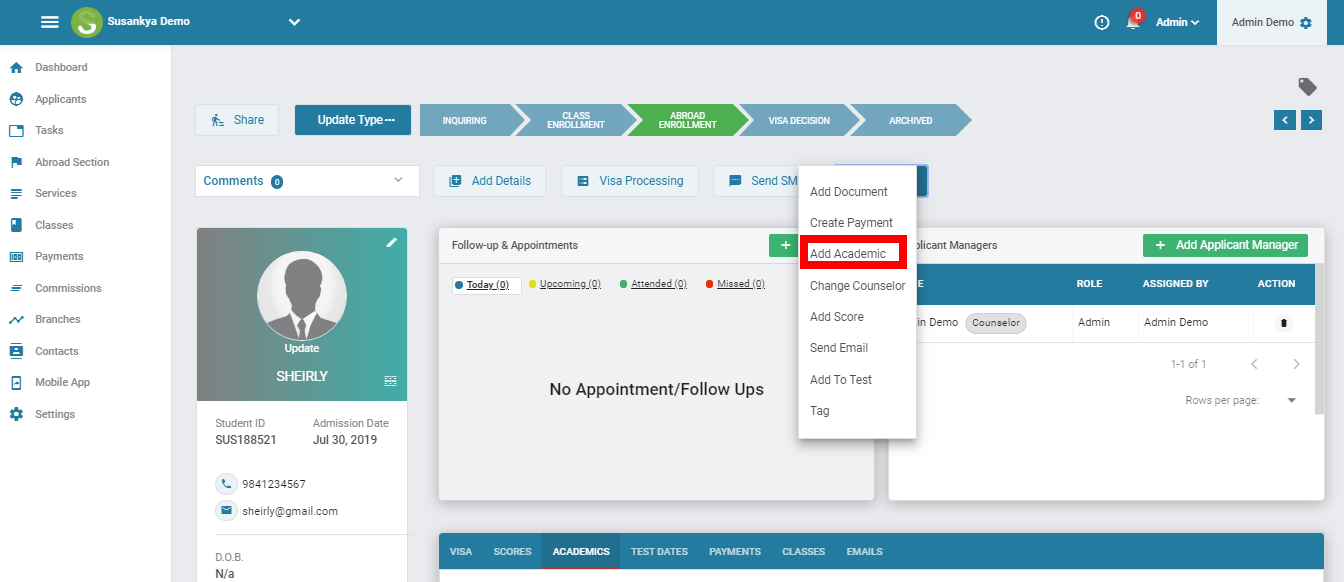The image size is (1344, 582).
Task: Click the Update profile photo thumbnail
Action: tap(301, 298)
